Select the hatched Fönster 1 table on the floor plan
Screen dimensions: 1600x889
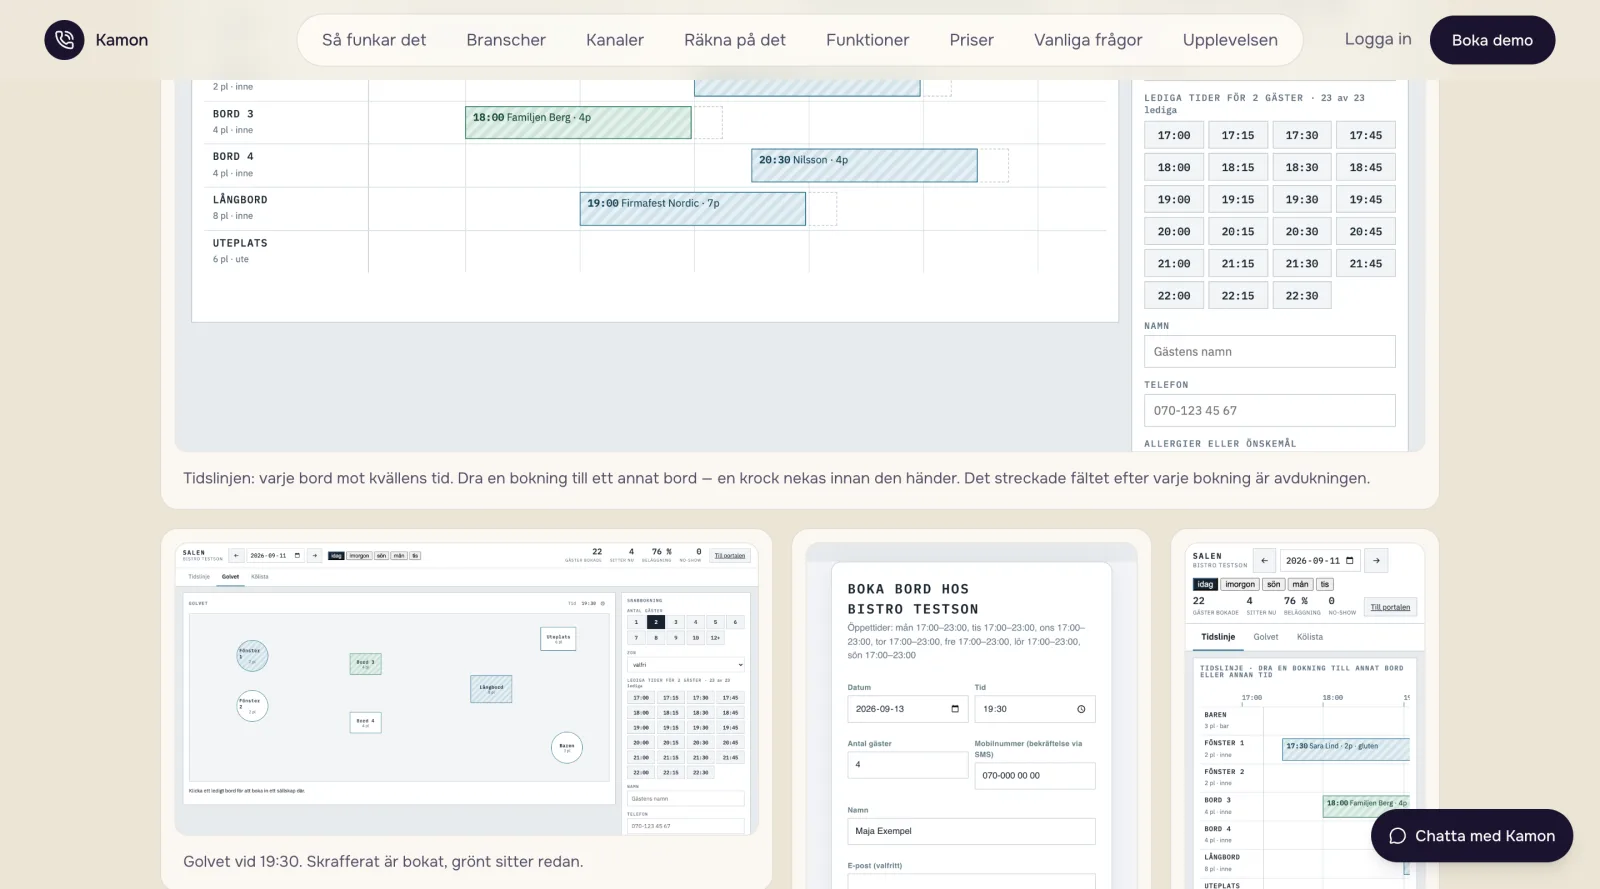pos(252,655)
